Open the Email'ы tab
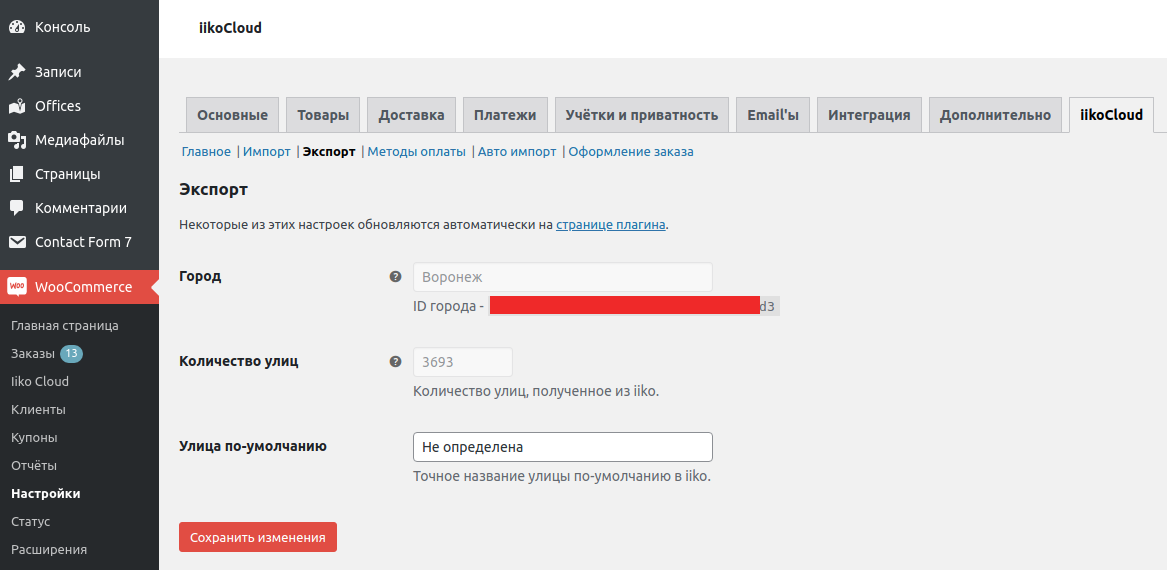Image resolution: width=1167 pixels, height=570 pixels. pyautogui.click(x=773, y=115)
